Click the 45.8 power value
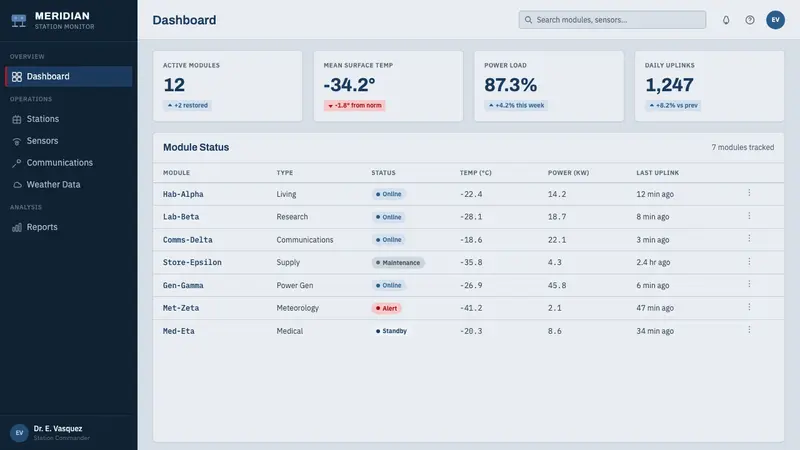This screenshot has height=450, width=800. click(x=557, y=285)
